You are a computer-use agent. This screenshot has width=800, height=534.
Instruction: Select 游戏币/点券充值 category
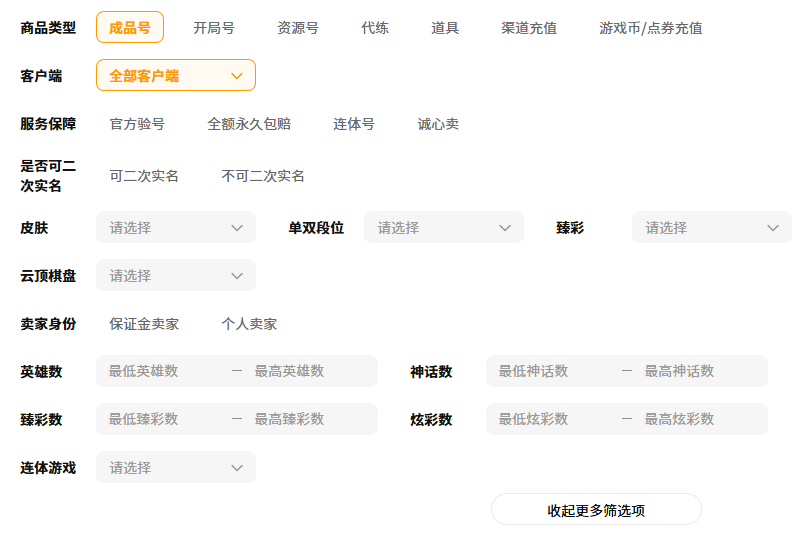tap(651, 28)
